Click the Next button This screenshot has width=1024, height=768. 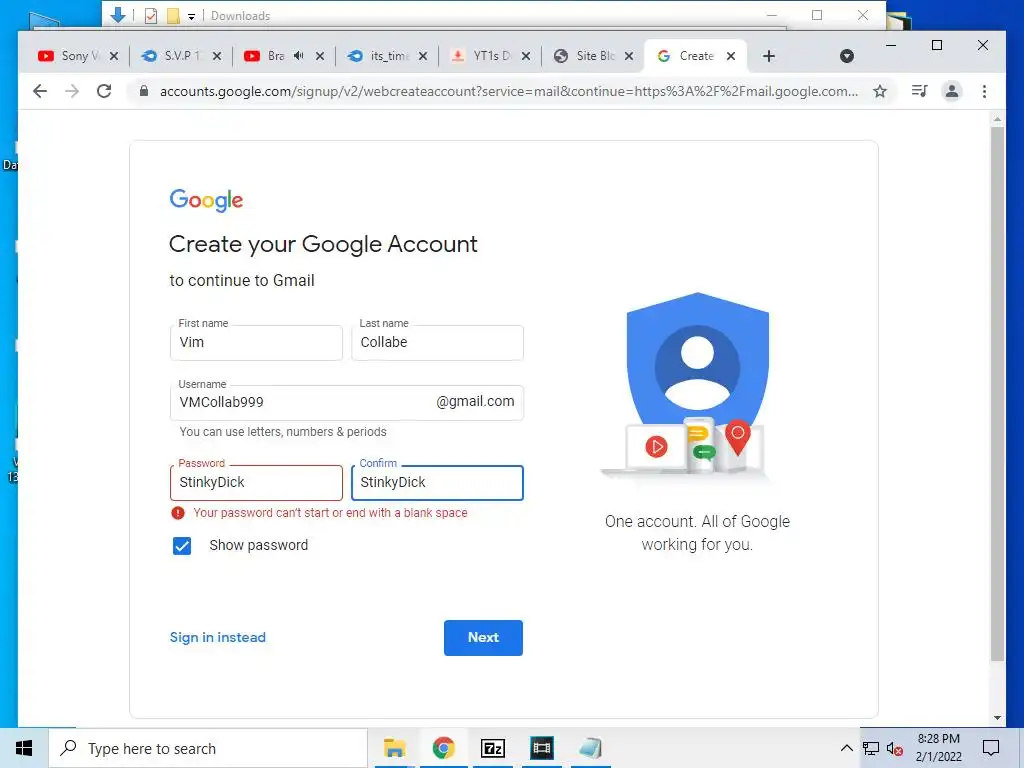coord(483,637)
